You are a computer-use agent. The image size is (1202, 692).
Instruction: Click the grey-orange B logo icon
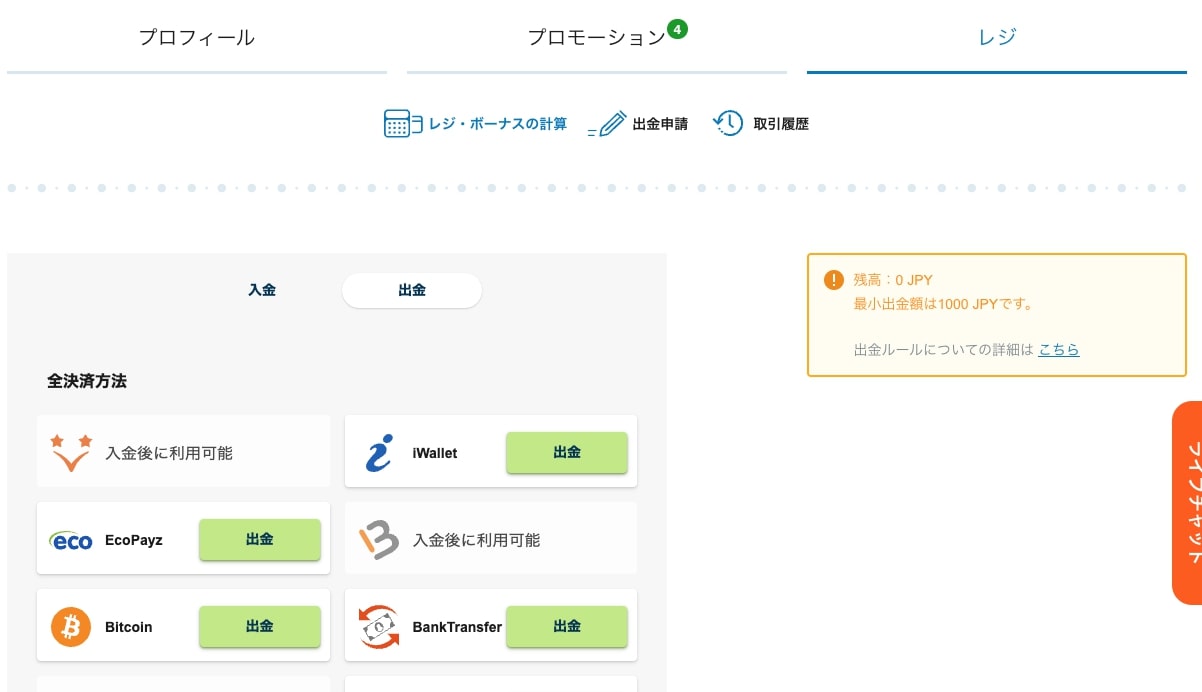click(379, 540)
